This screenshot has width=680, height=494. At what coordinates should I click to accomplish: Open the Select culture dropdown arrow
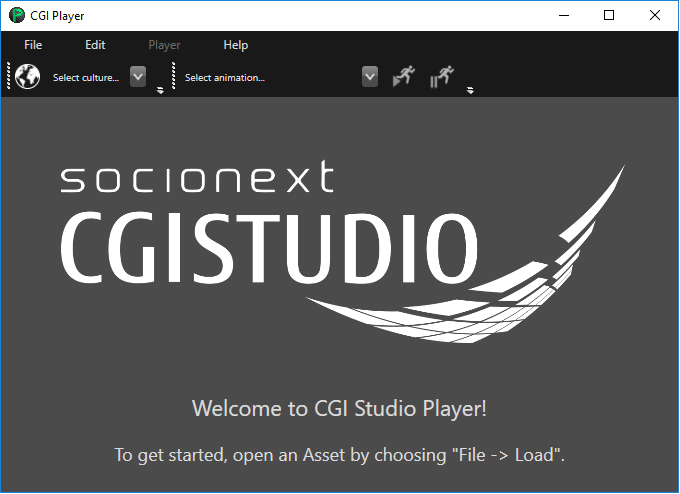(138, 77)
